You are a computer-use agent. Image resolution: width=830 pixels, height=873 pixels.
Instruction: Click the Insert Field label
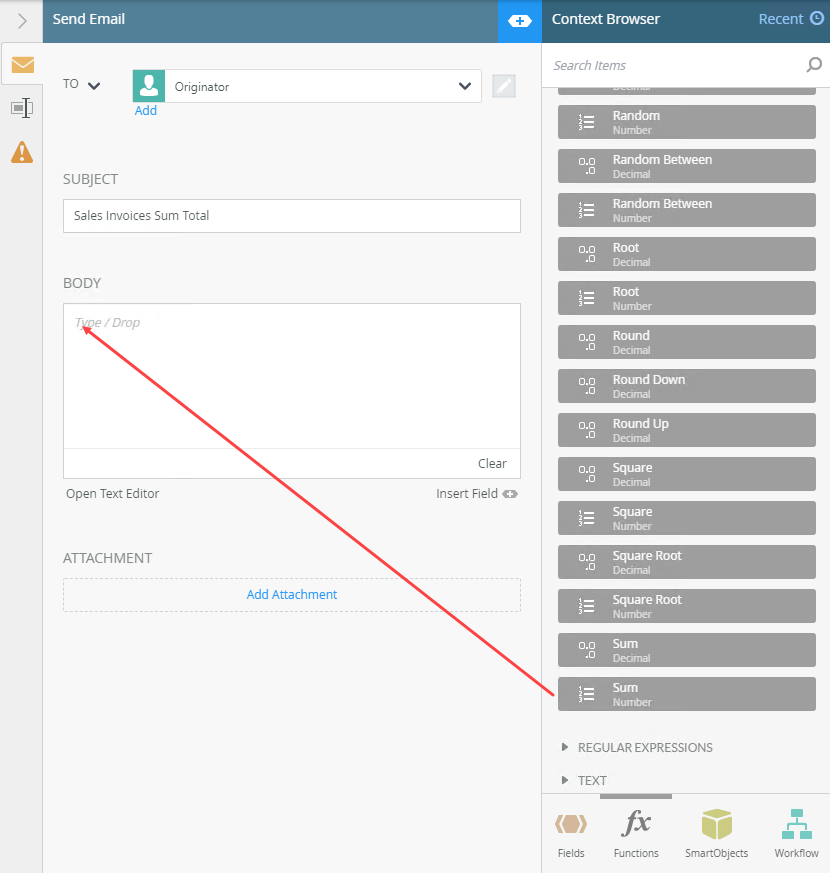pyautogui.click(x=466, y=494)
